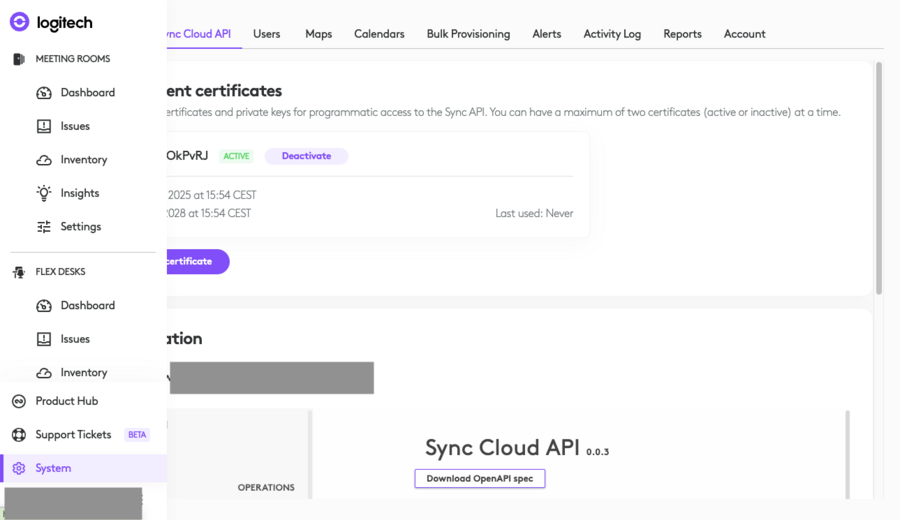This screenshot has height=520, width=900.
Task: Download the OpenAPI spec
Action: coord(480,479)
